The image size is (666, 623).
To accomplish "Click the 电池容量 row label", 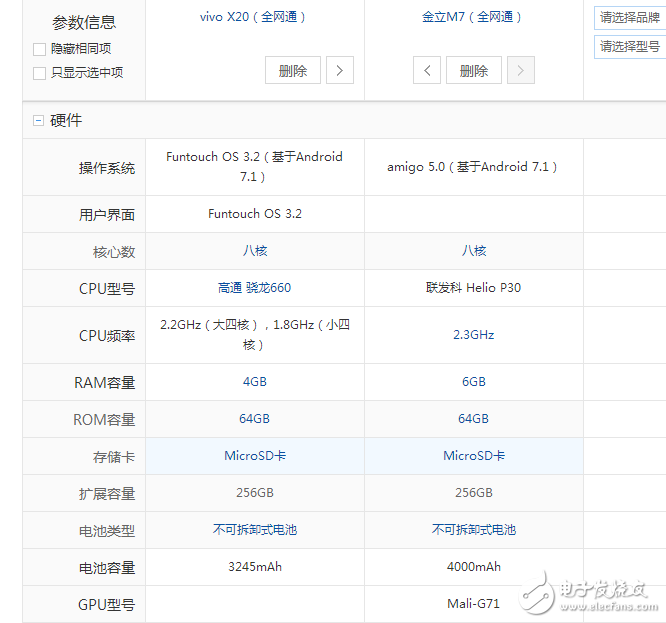I will [x=107, y=568].
